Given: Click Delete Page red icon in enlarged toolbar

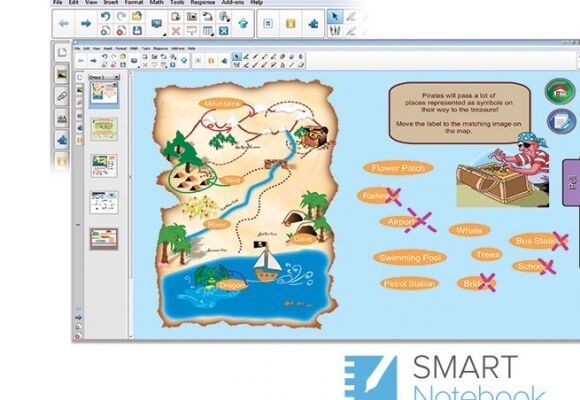Looking at the screenshot, I should [x=121, y=31].
